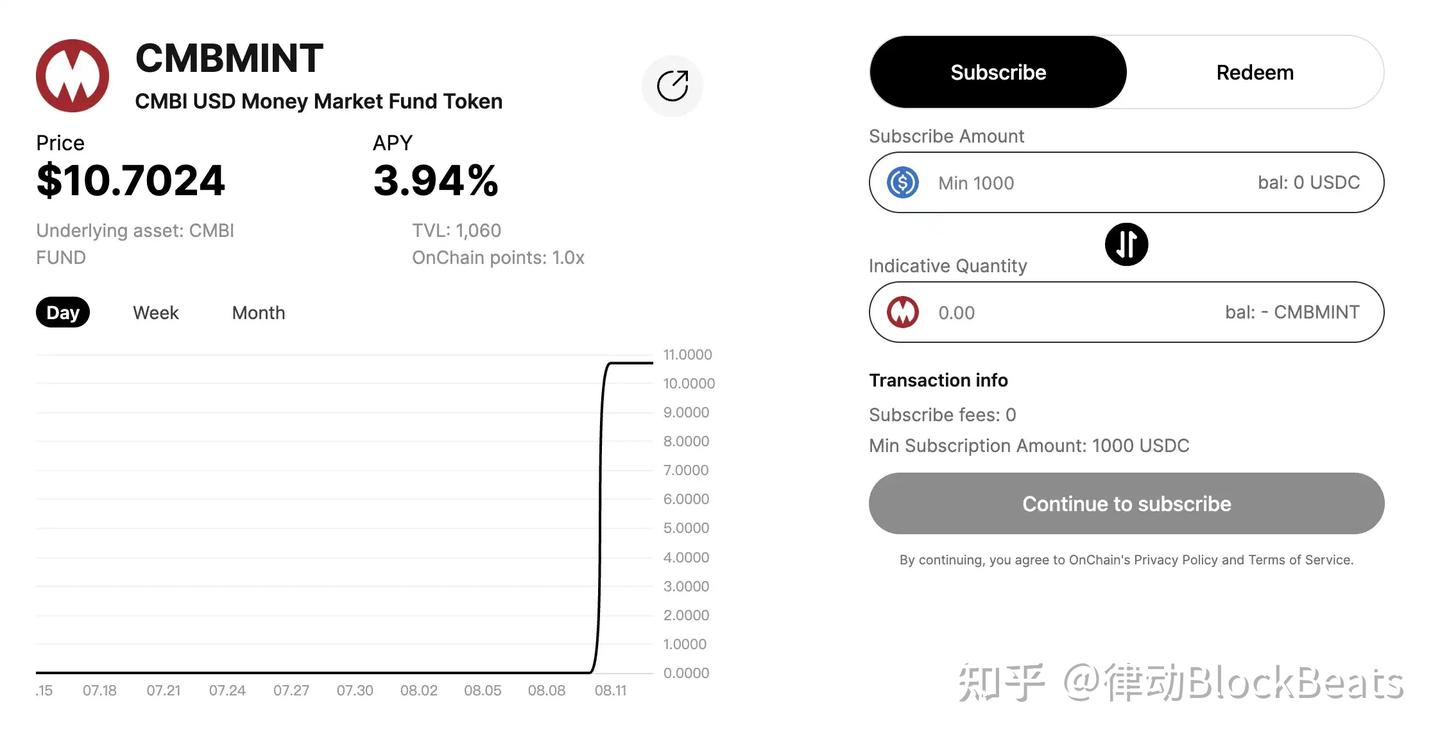Switch chart view to Month
Screen dimensions: 1440x741
258,312
